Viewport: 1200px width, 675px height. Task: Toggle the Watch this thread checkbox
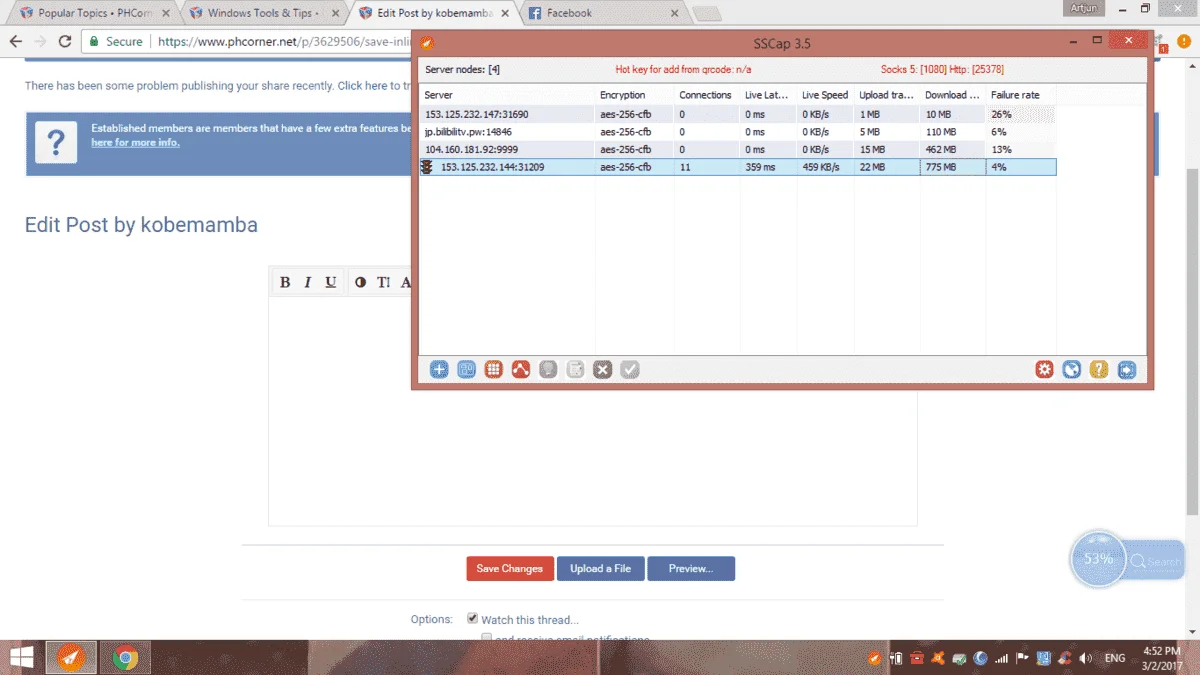(x=473, y=619)
